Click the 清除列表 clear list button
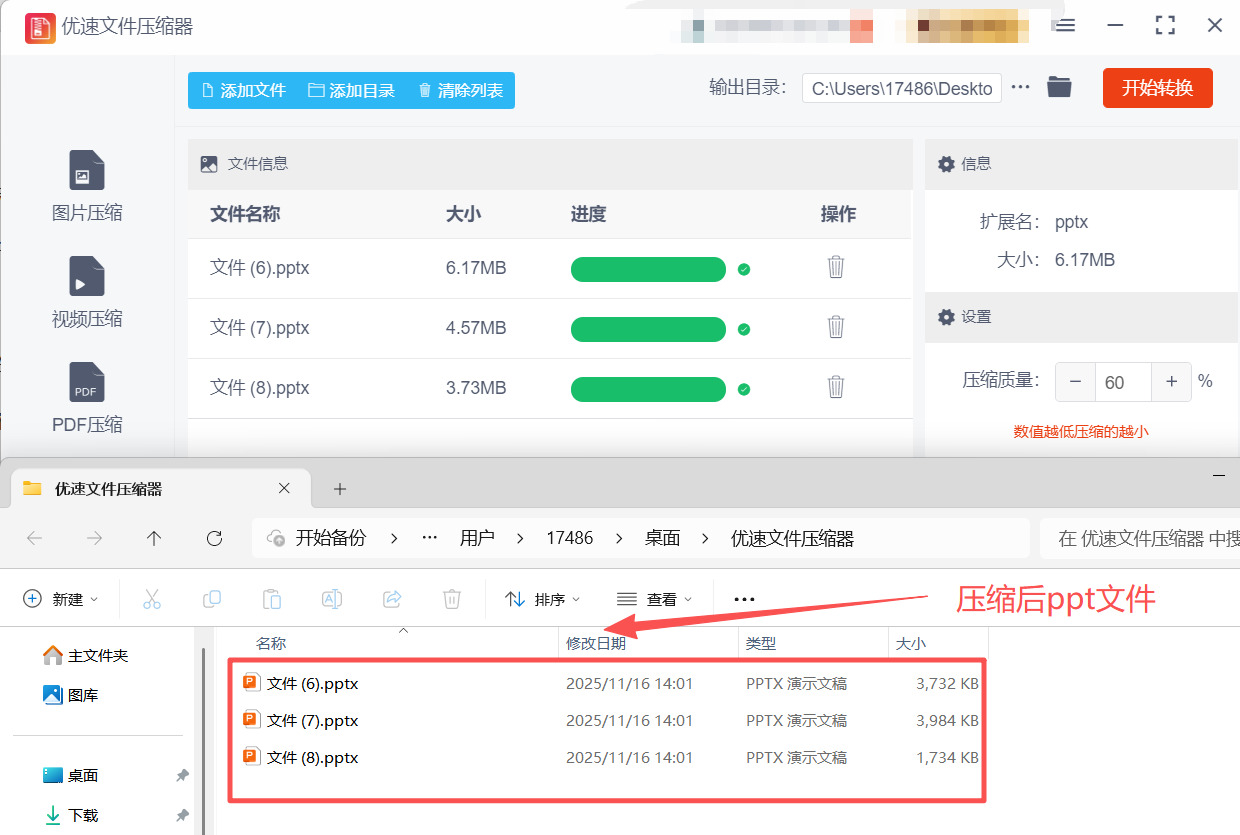 tap(460, 90)
